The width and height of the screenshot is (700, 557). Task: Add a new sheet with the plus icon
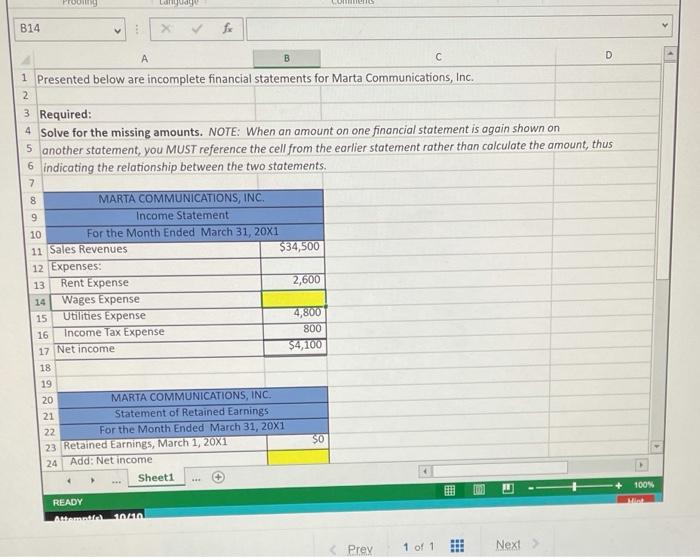[218, 478]
